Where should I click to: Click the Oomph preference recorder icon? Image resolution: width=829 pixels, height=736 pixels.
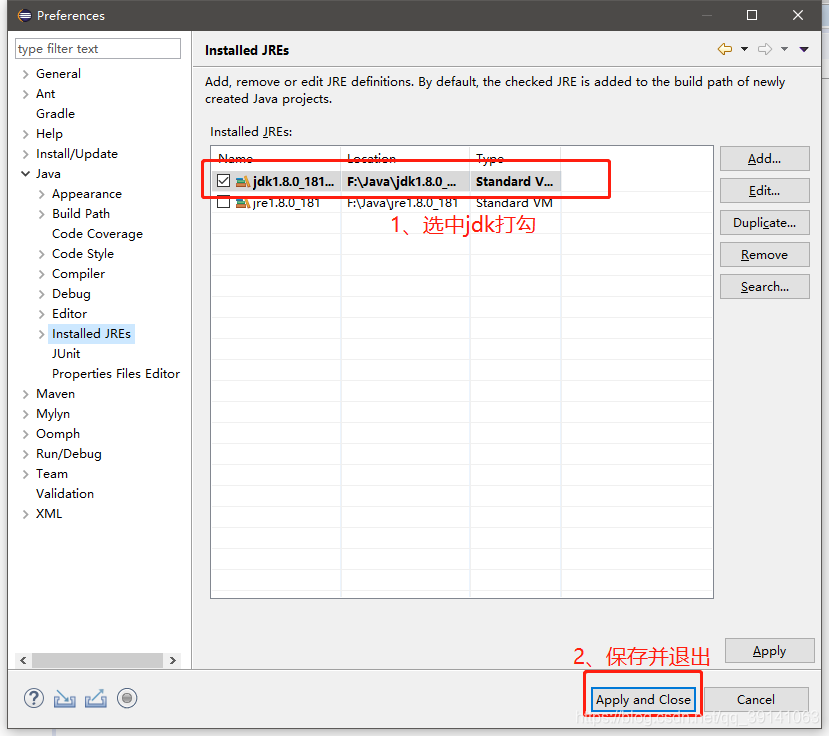[127, 698]
